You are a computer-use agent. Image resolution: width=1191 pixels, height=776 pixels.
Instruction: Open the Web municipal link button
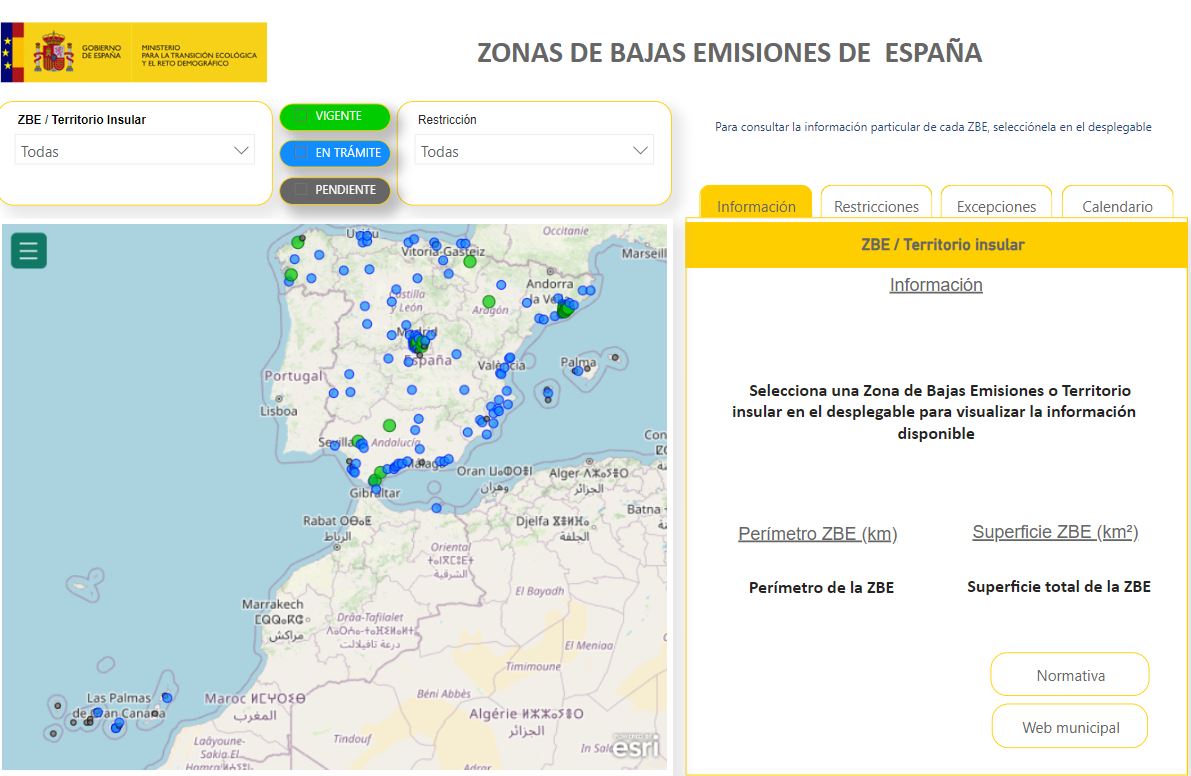coord(1070,727)
